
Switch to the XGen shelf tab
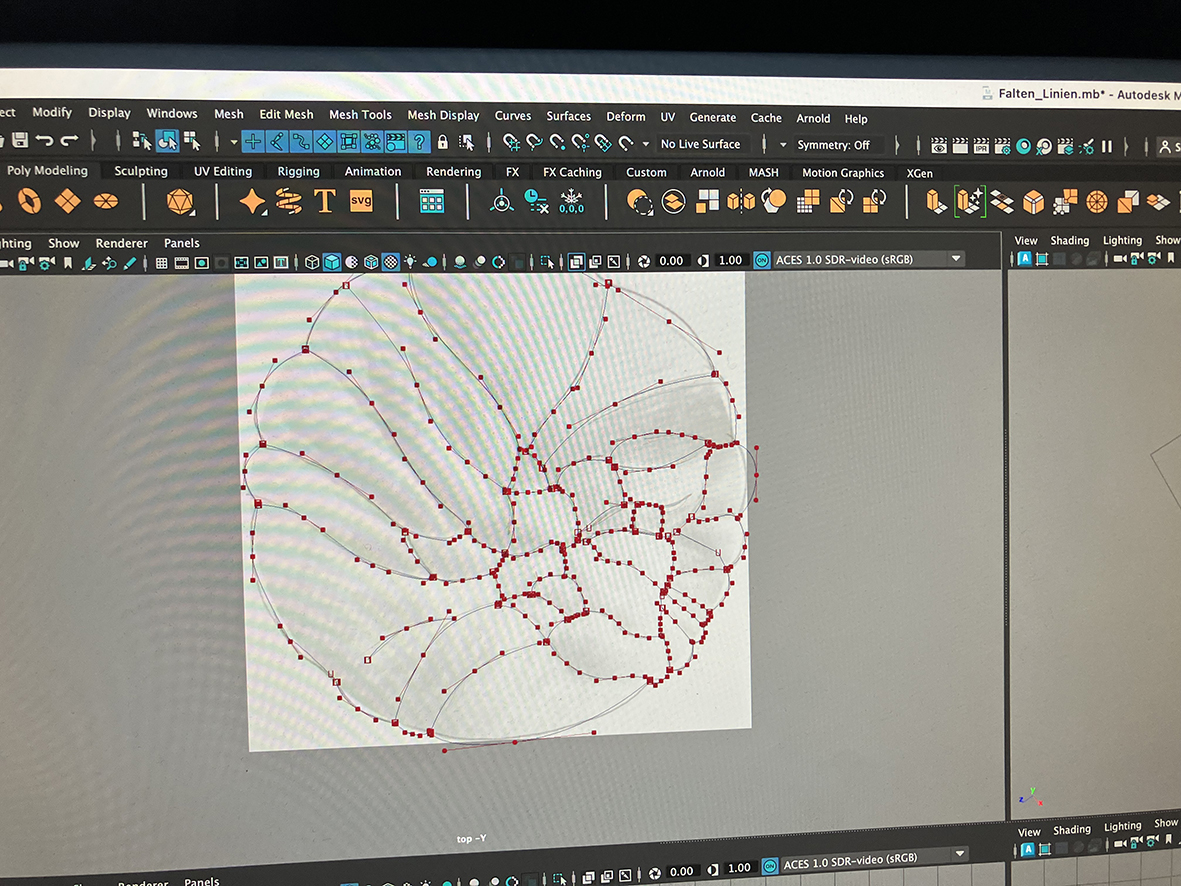tap(919, 173)
